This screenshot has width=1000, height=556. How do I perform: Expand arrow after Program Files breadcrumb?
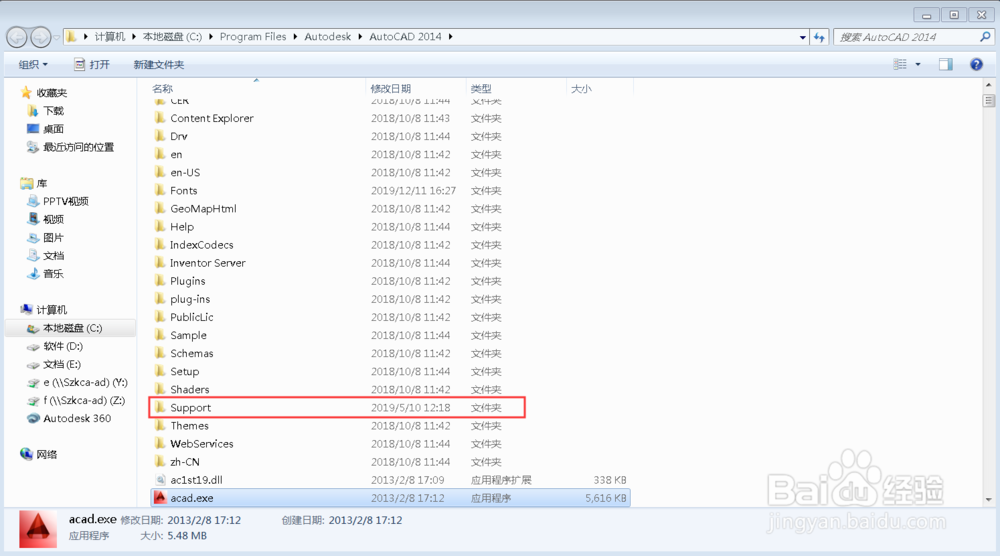point(295,37)
